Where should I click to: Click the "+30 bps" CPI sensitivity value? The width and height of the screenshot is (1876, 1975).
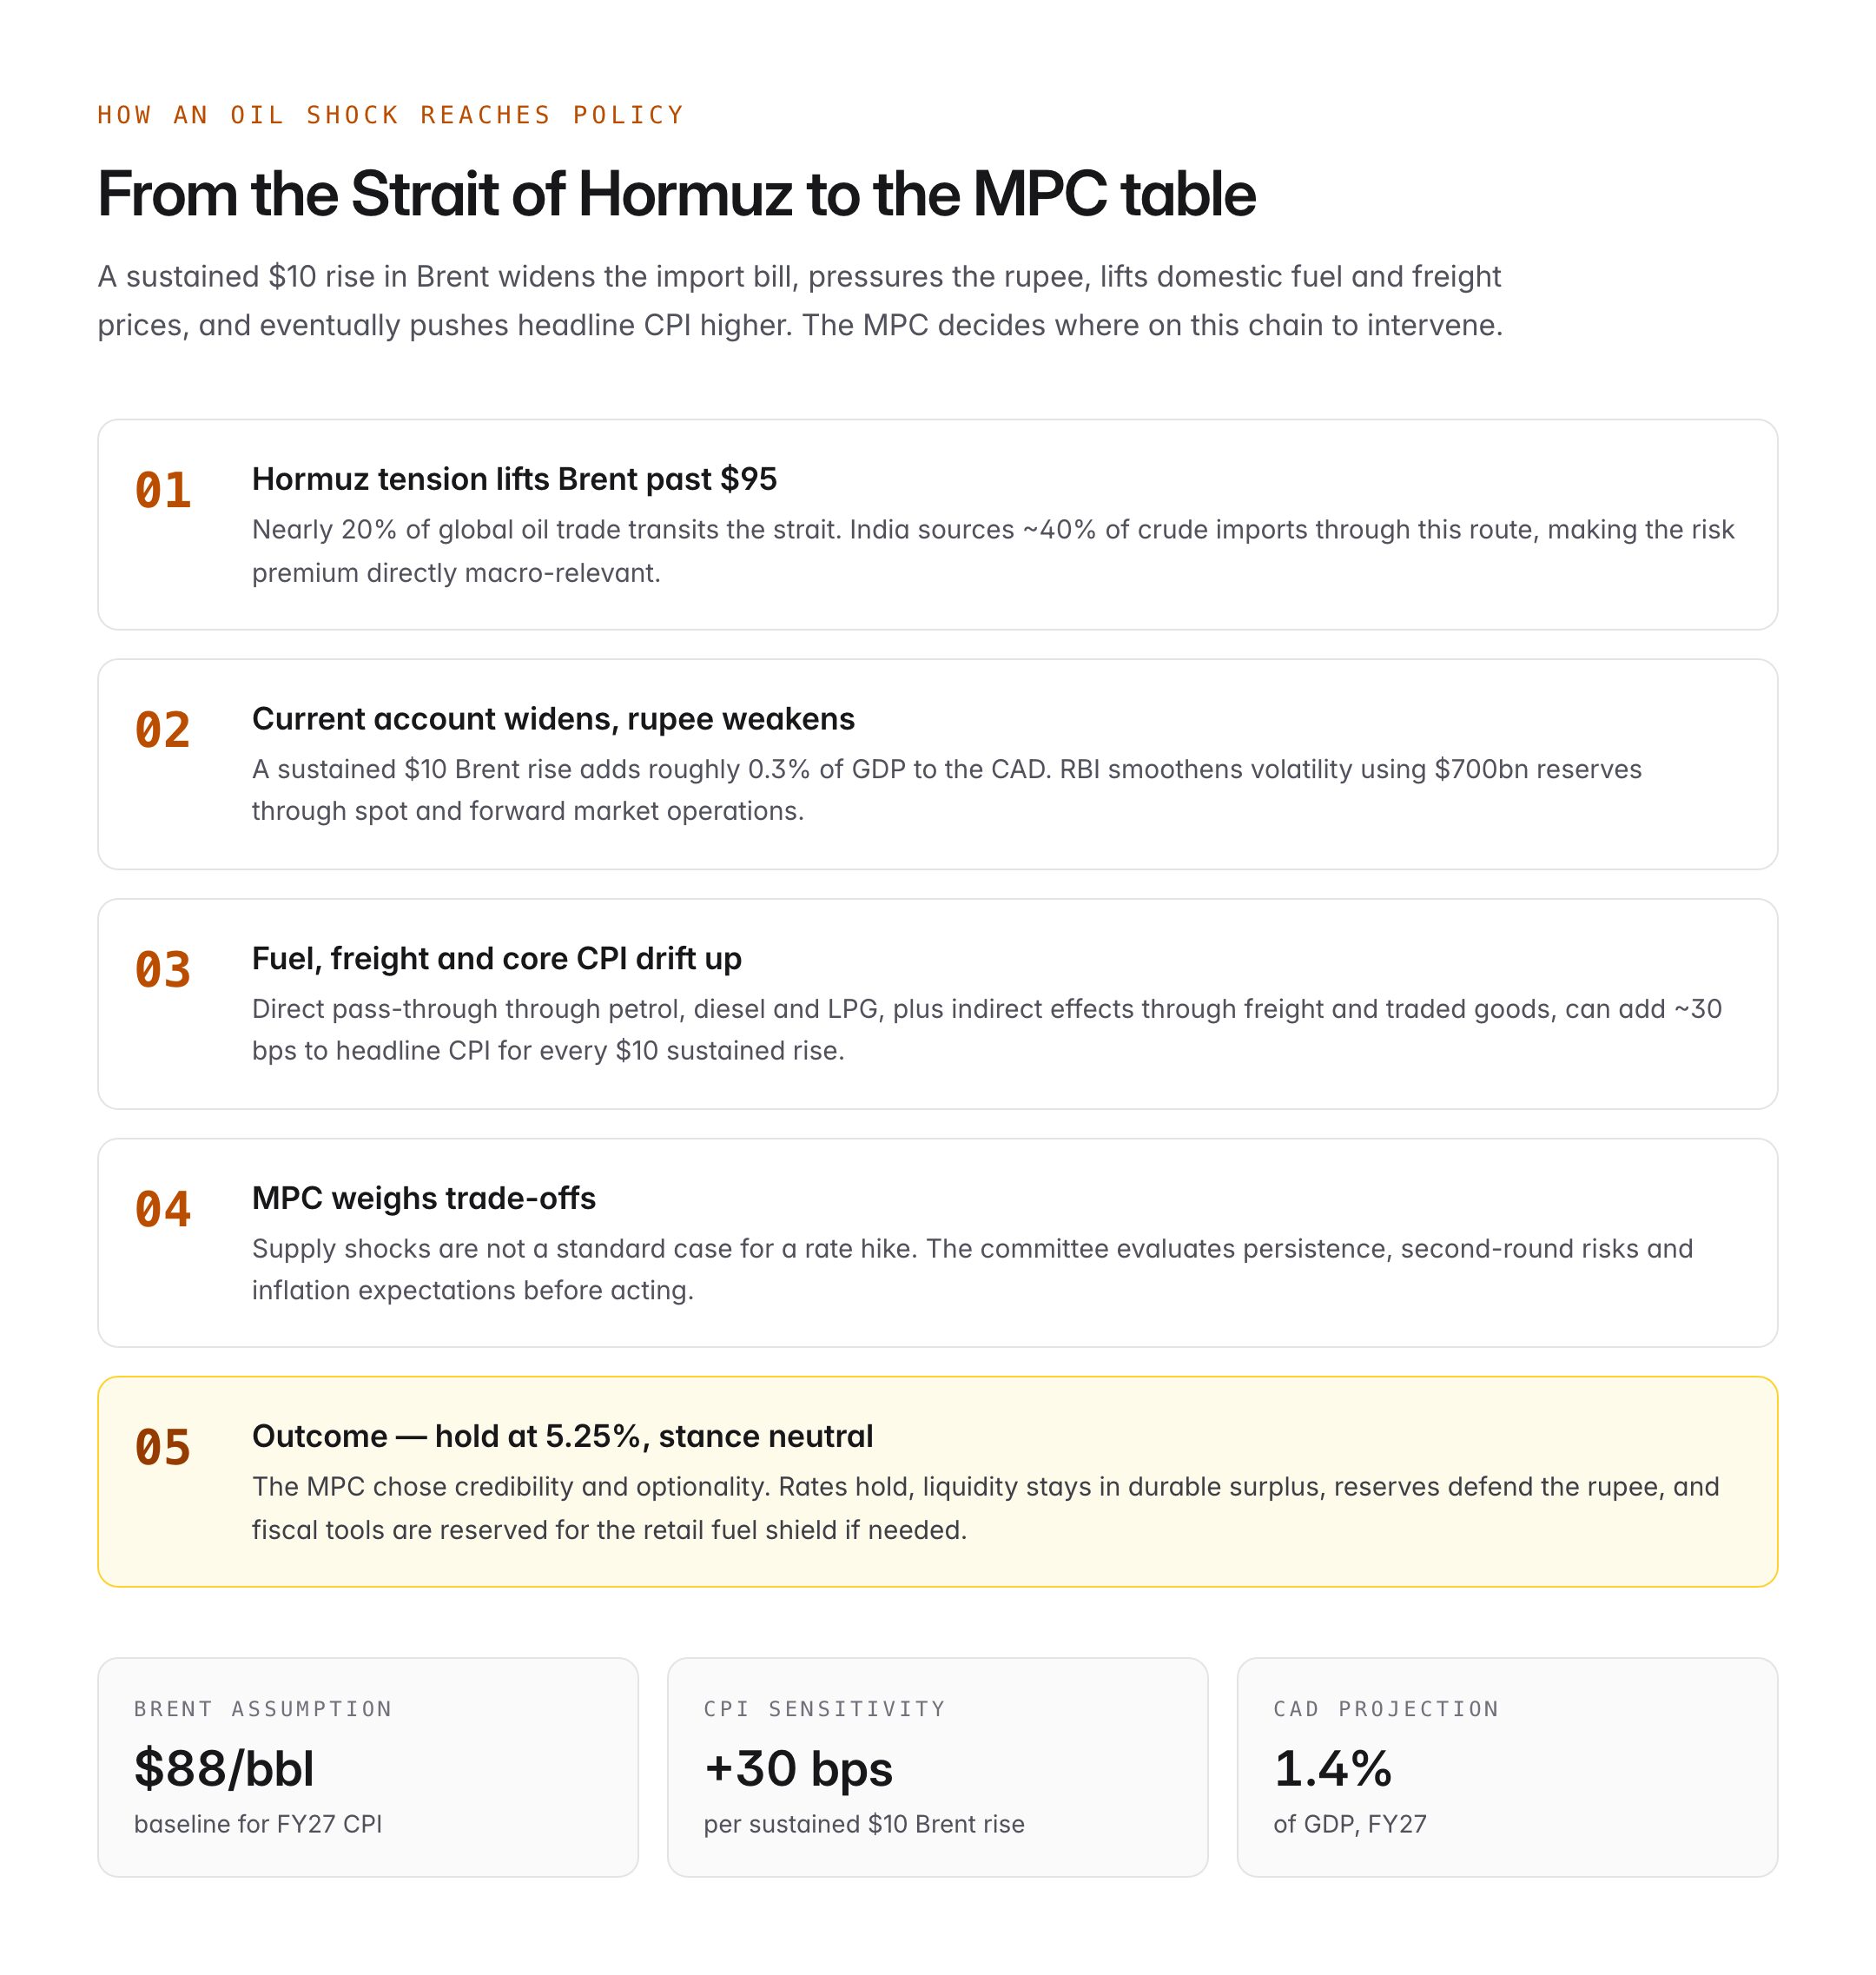tap(798, 1768)
